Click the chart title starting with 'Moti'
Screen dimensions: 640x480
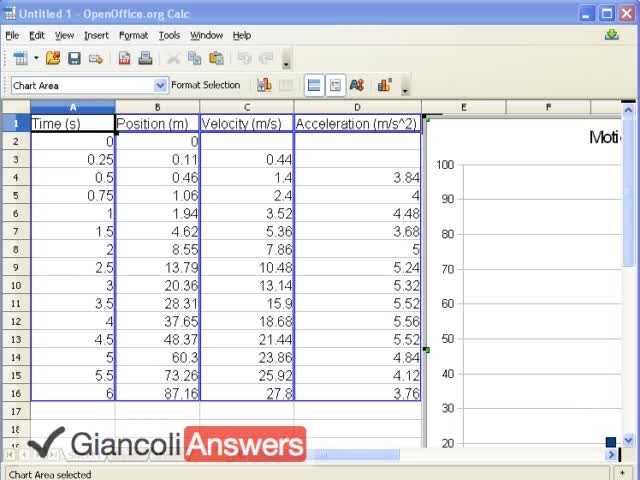pyautogui.click(x=605, y=138)
